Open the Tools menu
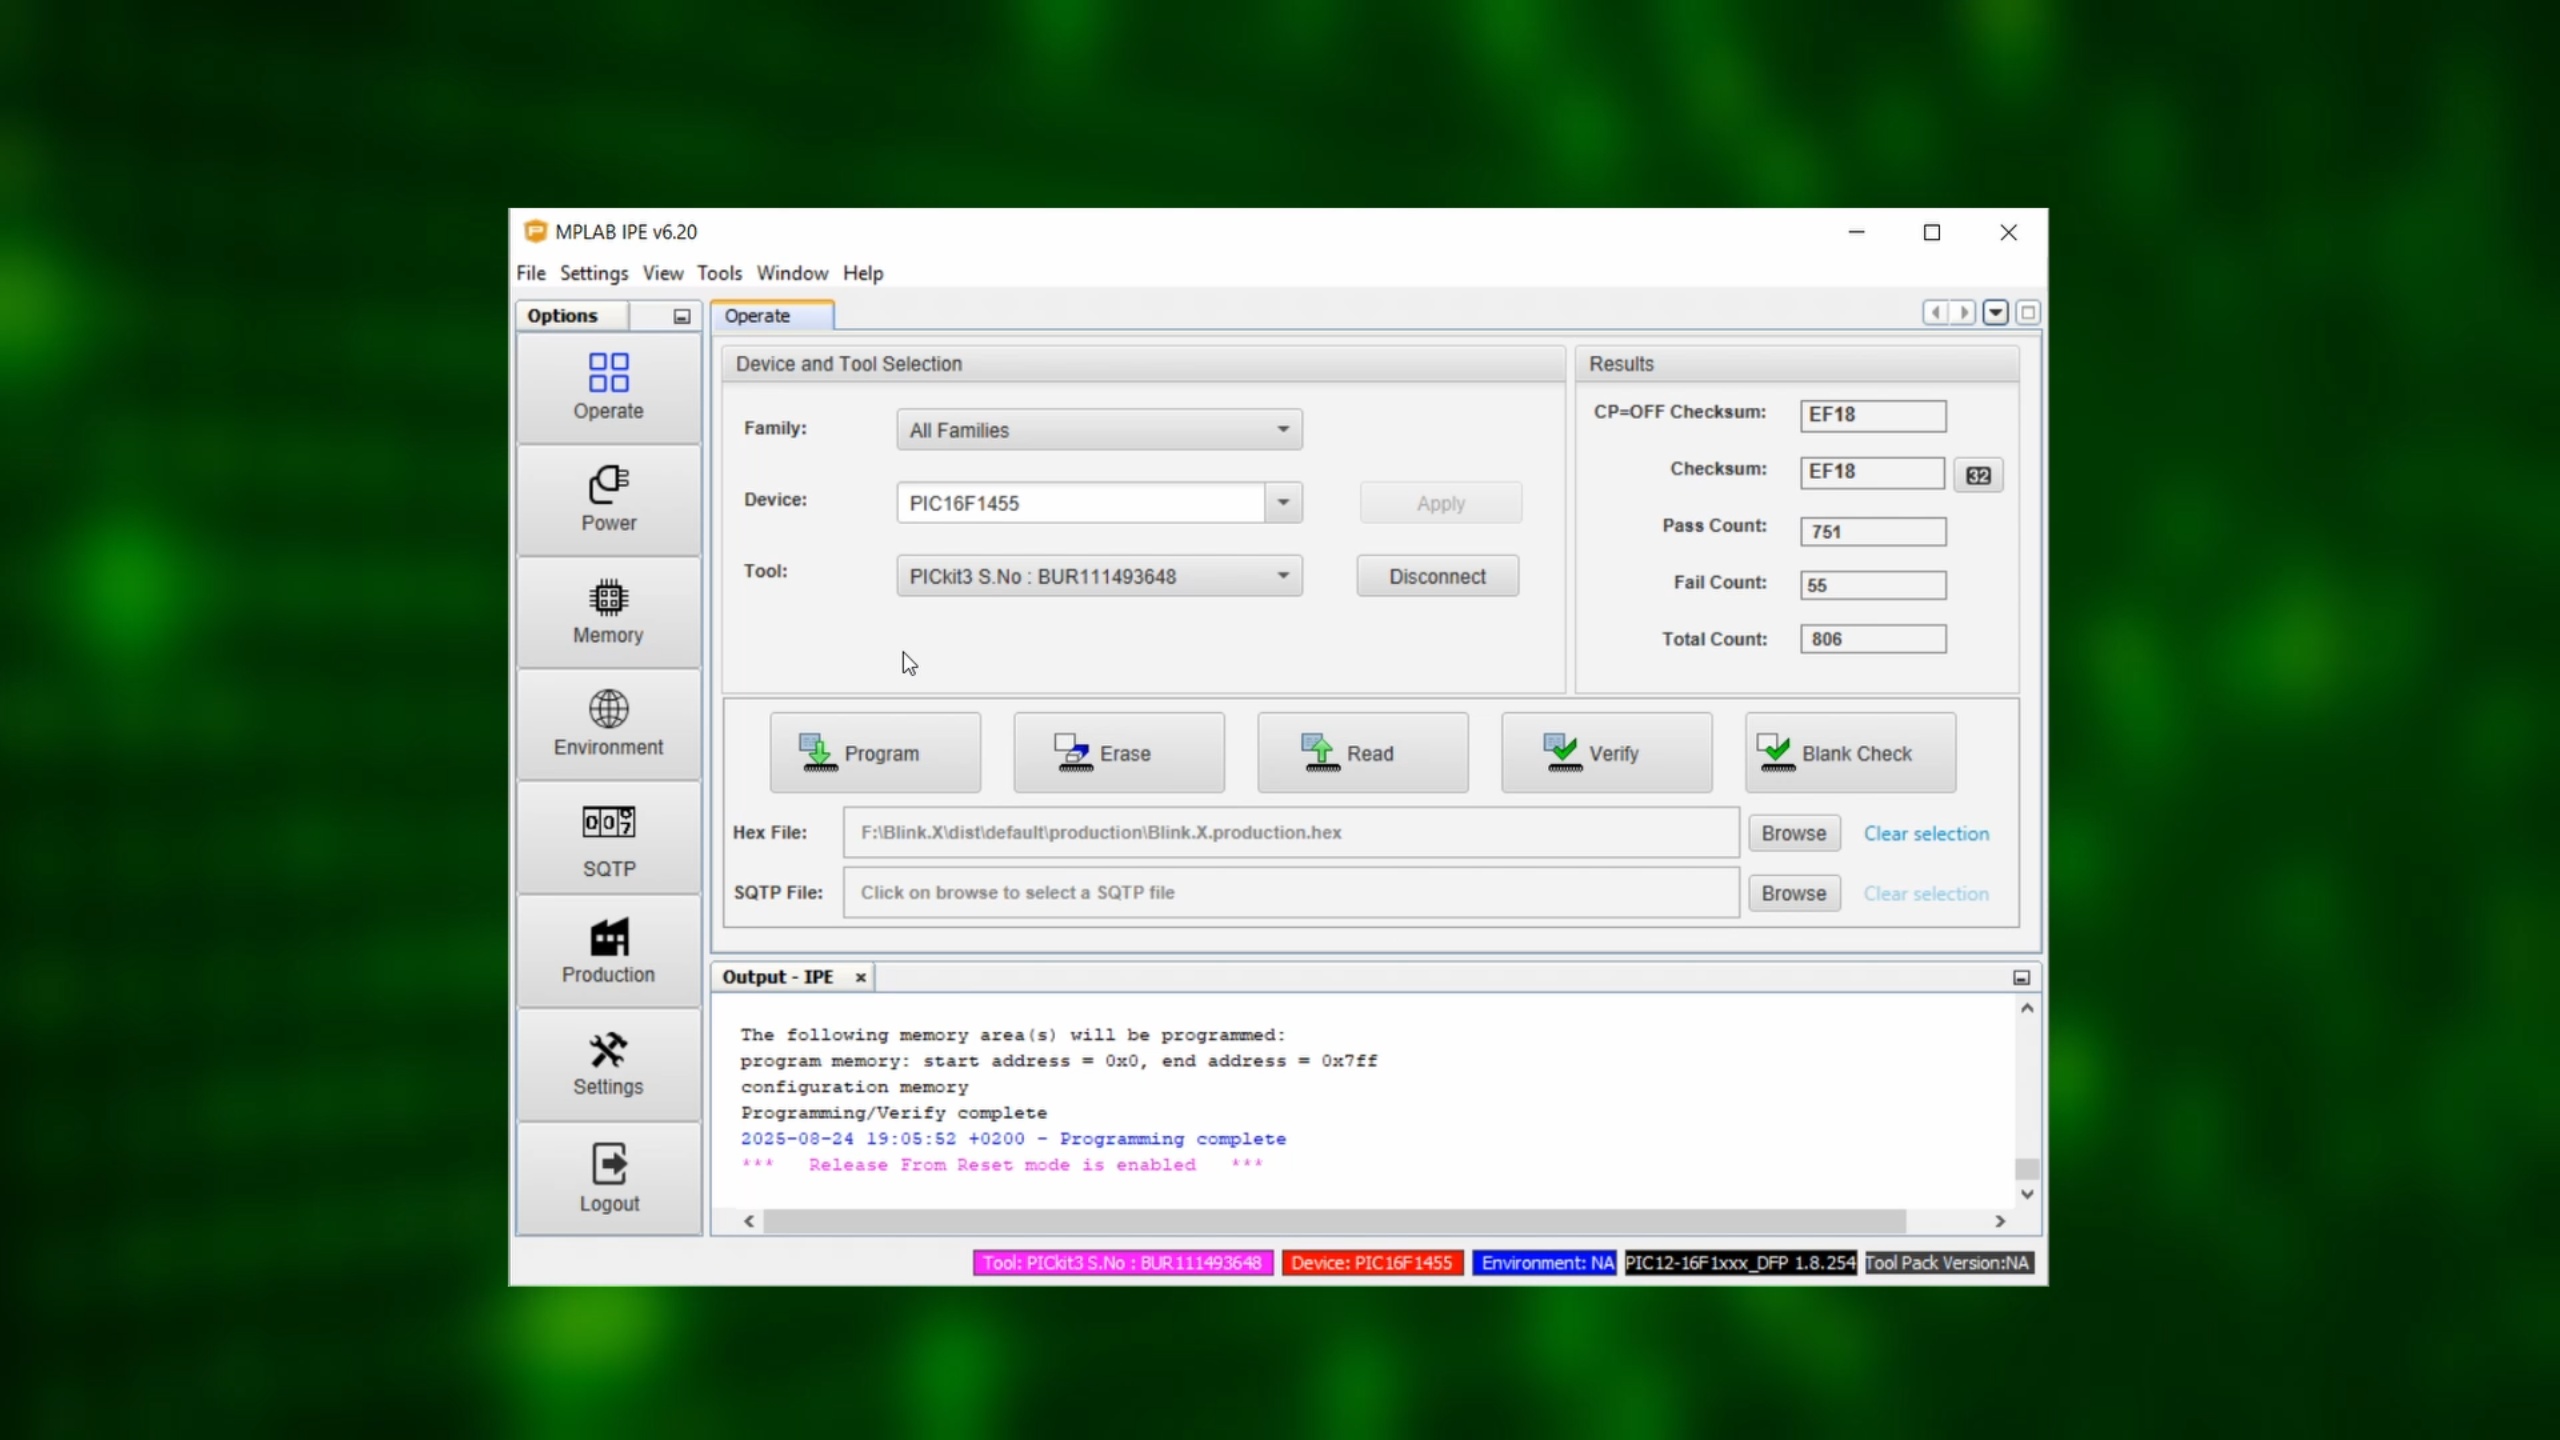The height and width of the screenshot is (1440, 2560). [x=719, y=273]
